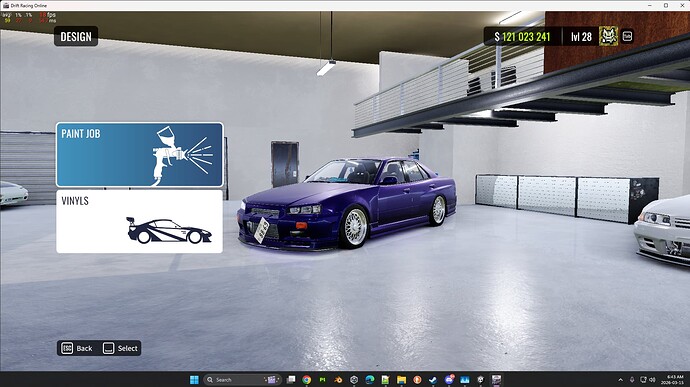Launch Google Chrome from the taskbar
This screenshot has width=690, height=387.
click(307, 380)
